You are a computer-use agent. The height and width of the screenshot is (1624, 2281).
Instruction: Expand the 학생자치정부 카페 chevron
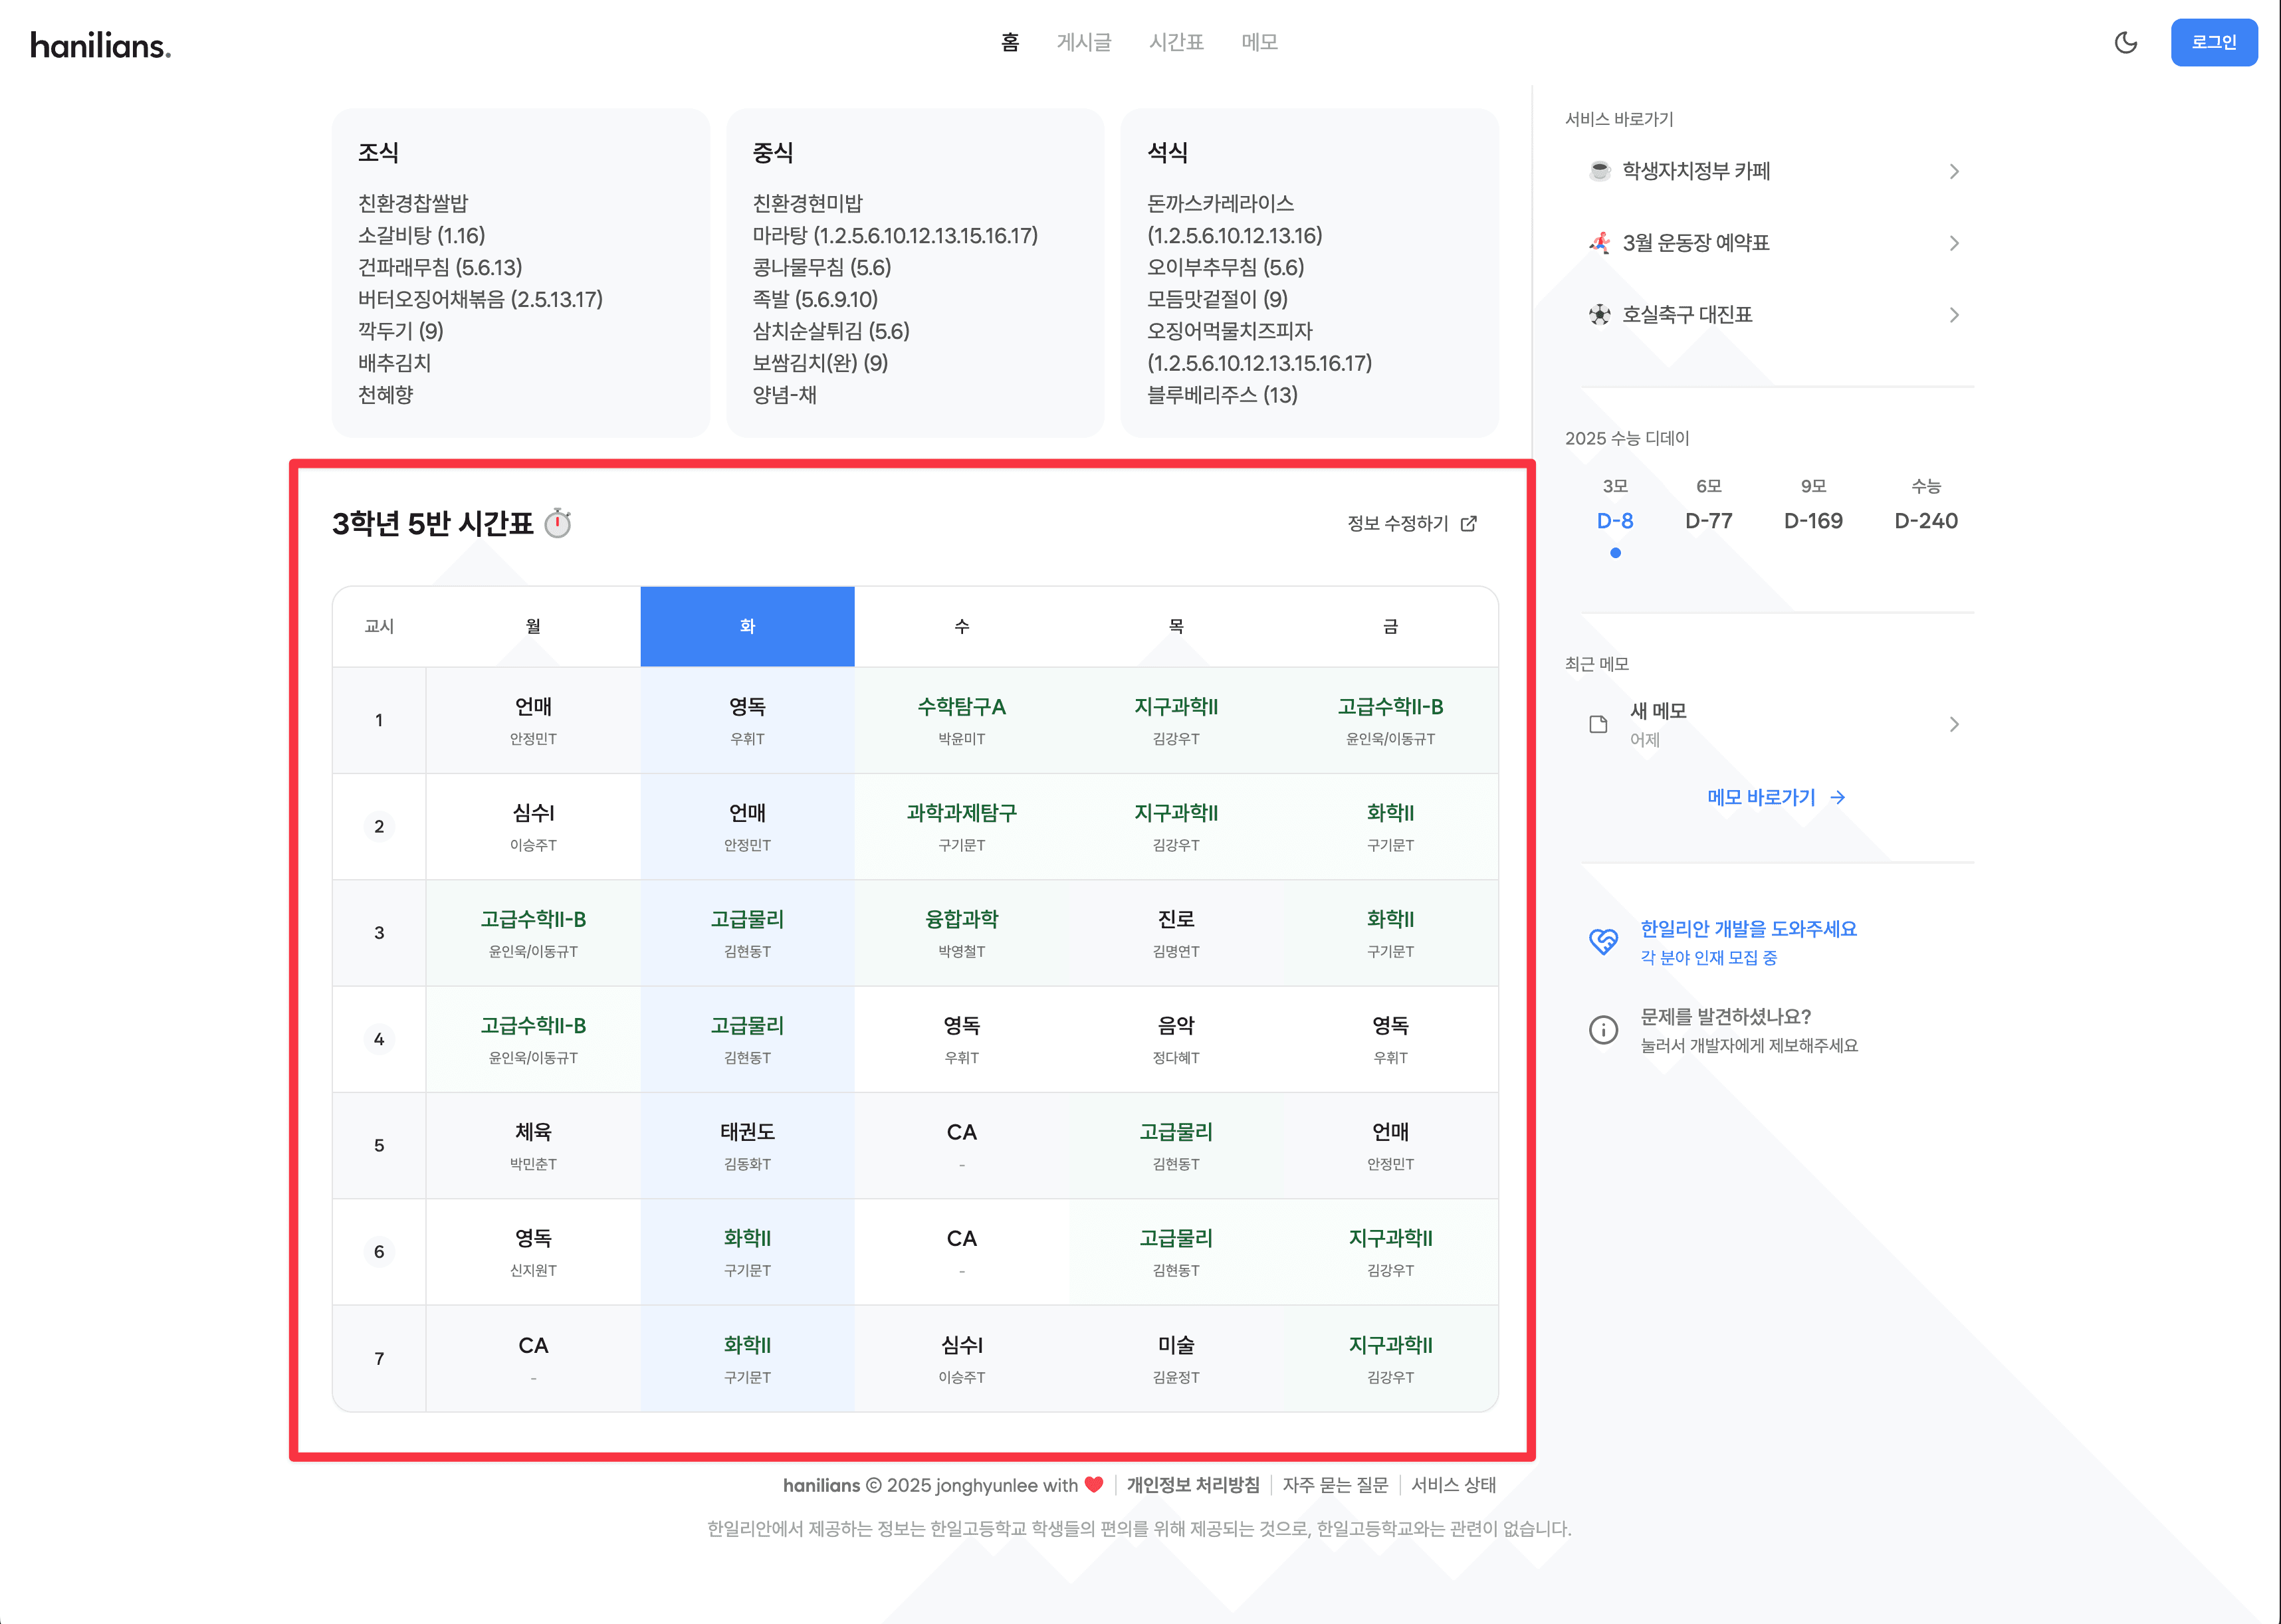1953,172
